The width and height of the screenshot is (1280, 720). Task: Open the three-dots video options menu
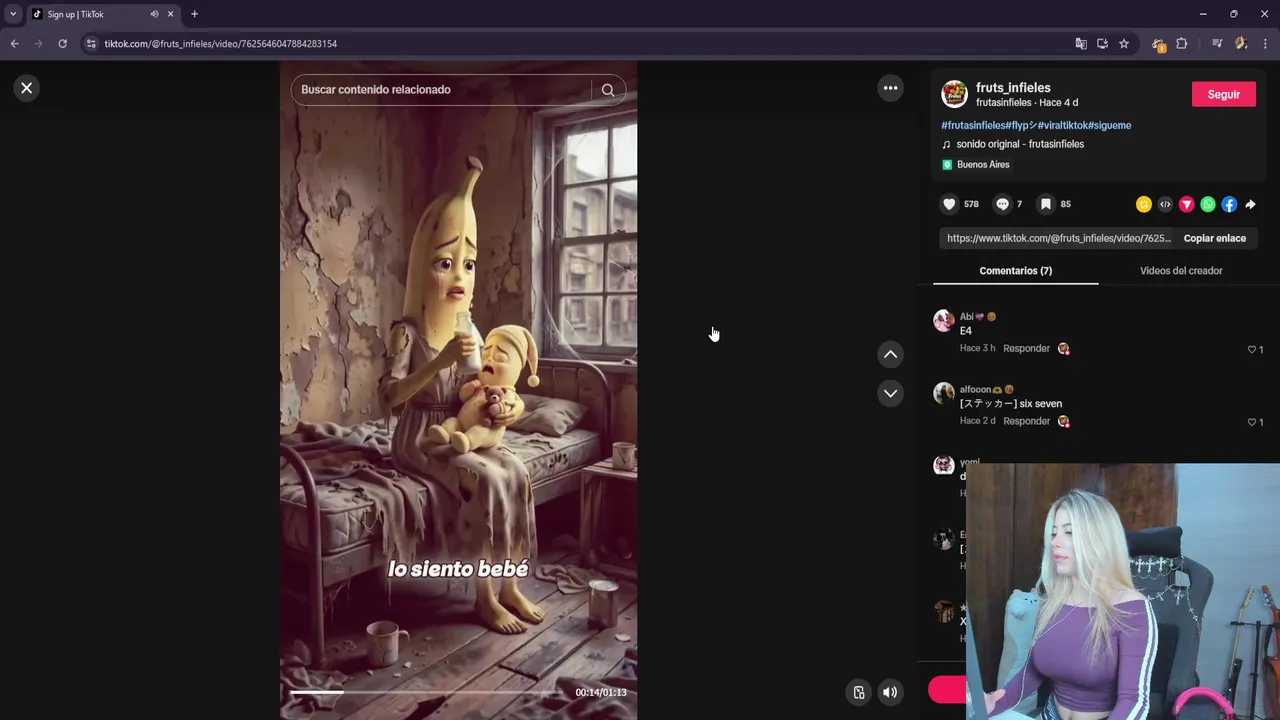(890, 88)
